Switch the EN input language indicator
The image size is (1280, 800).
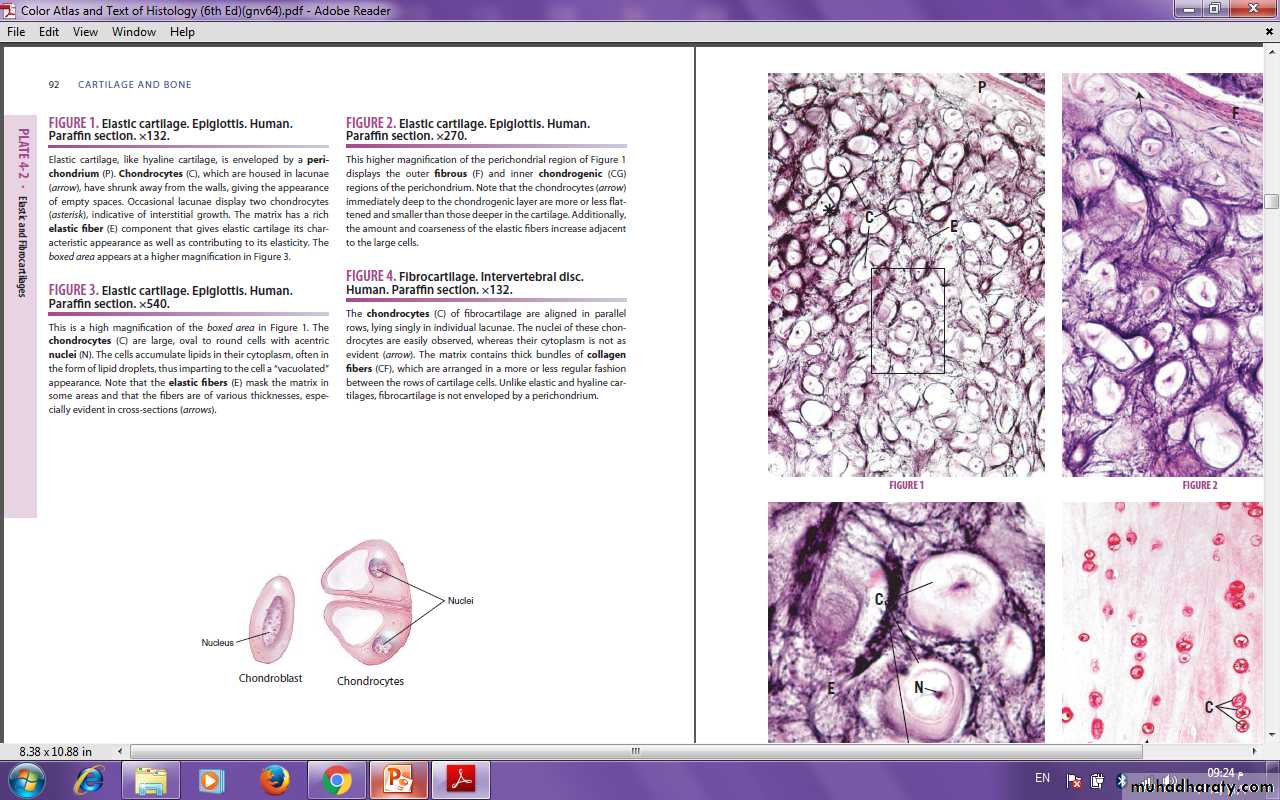1042,778
